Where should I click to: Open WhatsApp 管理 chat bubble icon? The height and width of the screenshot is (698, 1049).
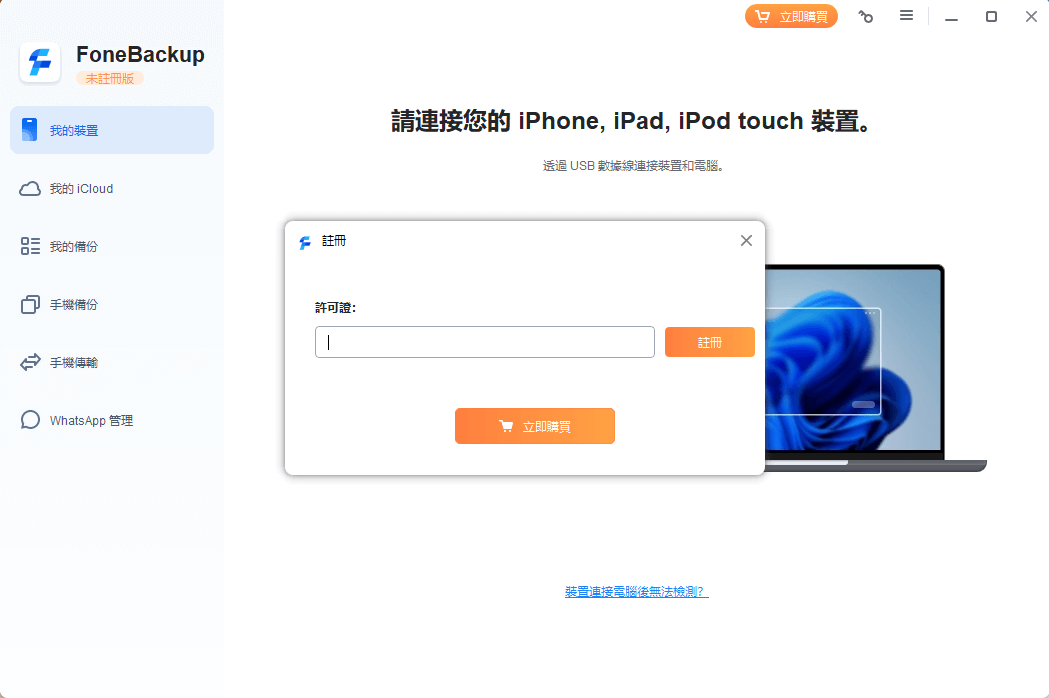point(30,420)
